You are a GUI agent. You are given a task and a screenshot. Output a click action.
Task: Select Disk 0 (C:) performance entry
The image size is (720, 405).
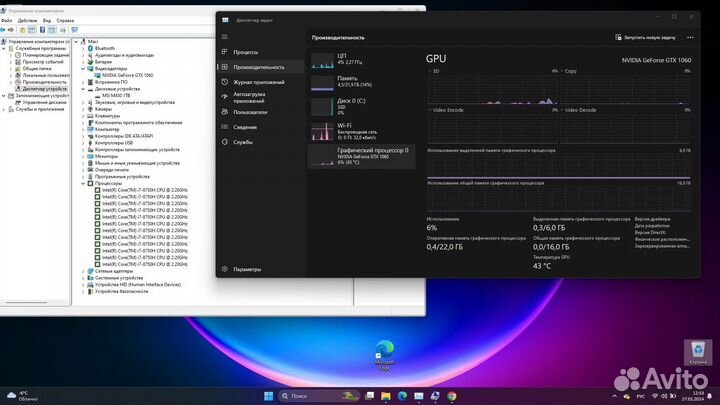362,107
